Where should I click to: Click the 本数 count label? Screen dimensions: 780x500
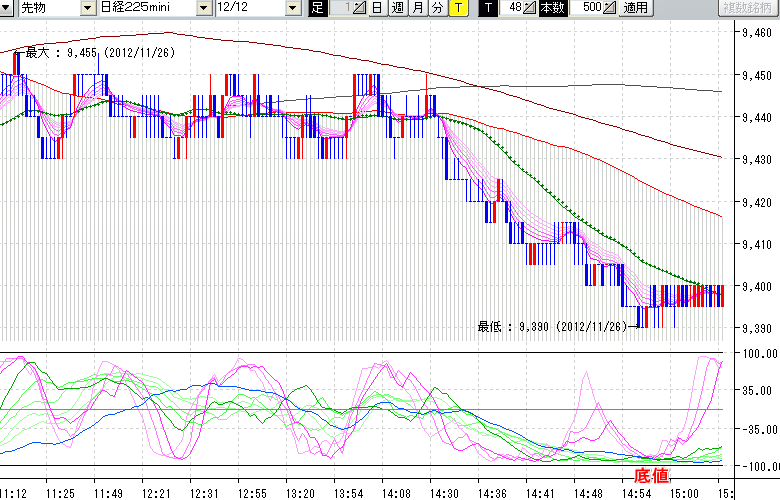tap(551, 8)
